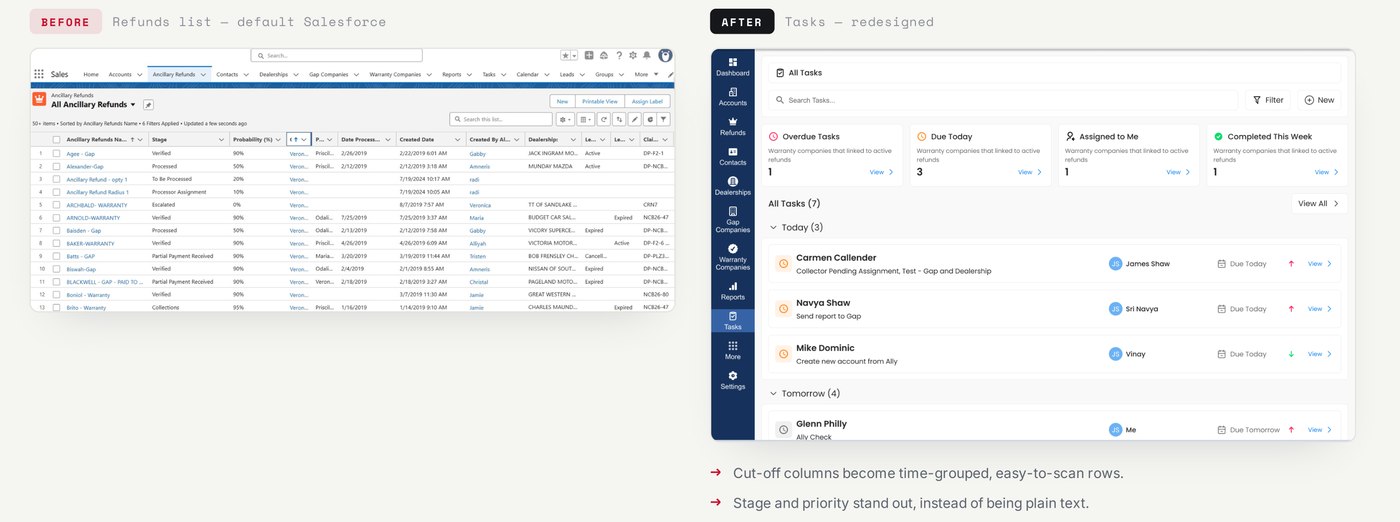Screen dimensions: 1400x522
Task: Click View on the Overdue Tasks card
Action: tap(880, 172)
